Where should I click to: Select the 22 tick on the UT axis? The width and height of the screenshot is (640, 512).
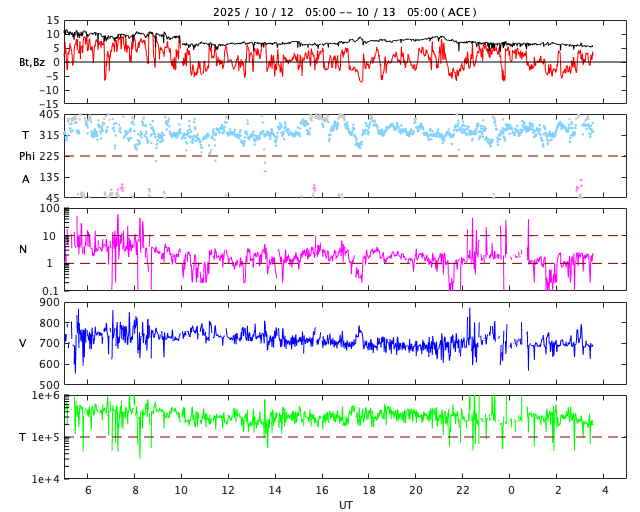tap(463, 490)
